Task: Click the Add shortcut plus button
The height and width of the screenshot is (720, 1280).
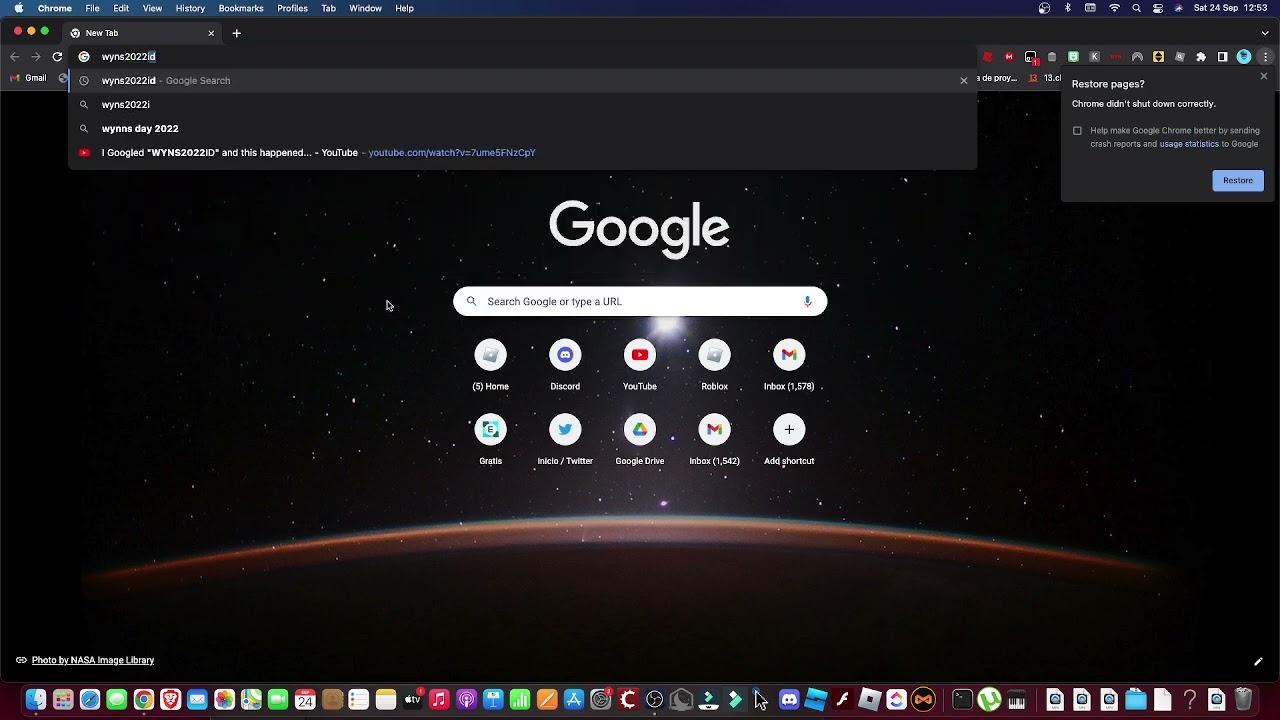Action: (x=789, y=430)
